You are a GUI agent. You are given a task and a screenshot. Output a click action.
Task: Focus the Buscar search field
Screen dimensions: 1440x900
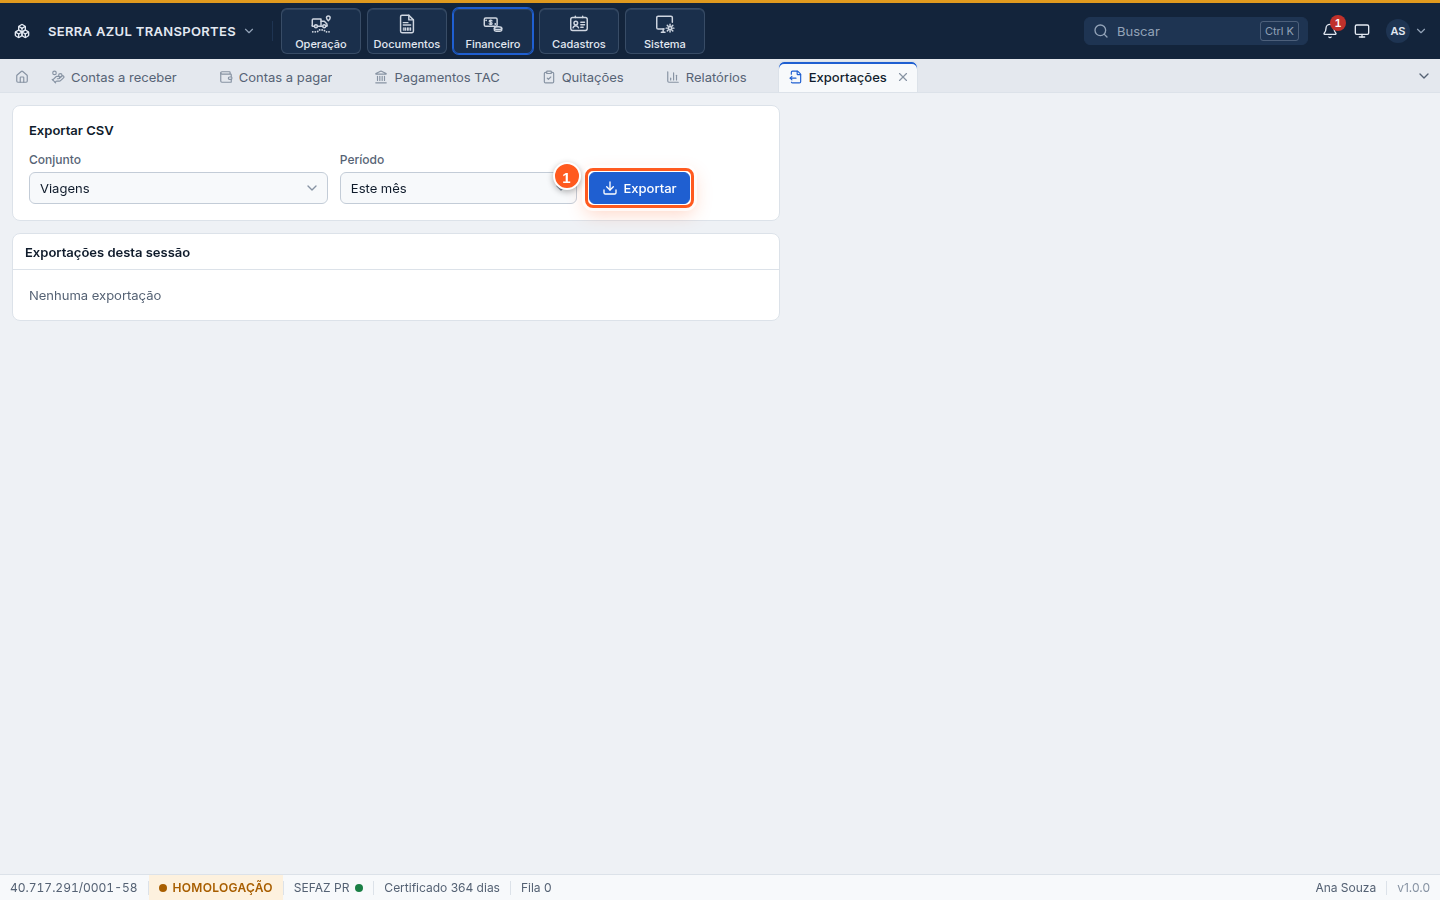point(1196,31)
